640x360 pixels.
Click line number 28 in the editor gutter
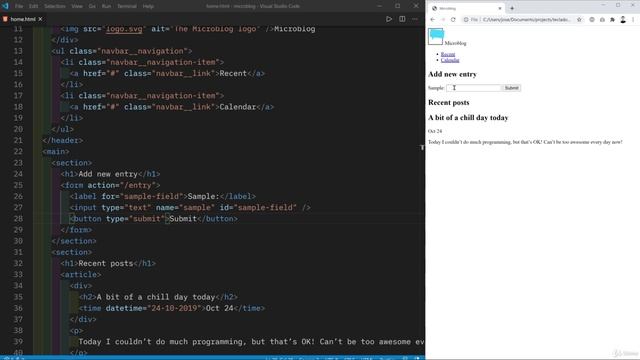18,219
